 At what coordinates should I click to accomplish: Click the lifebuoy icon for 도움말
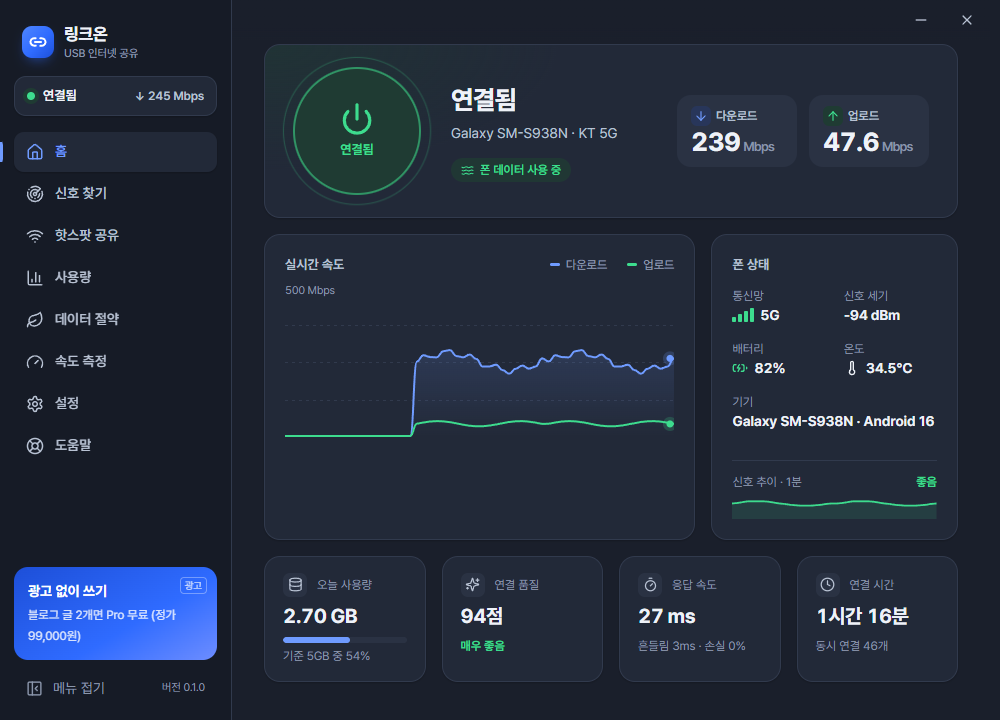[x=35, y=446]
